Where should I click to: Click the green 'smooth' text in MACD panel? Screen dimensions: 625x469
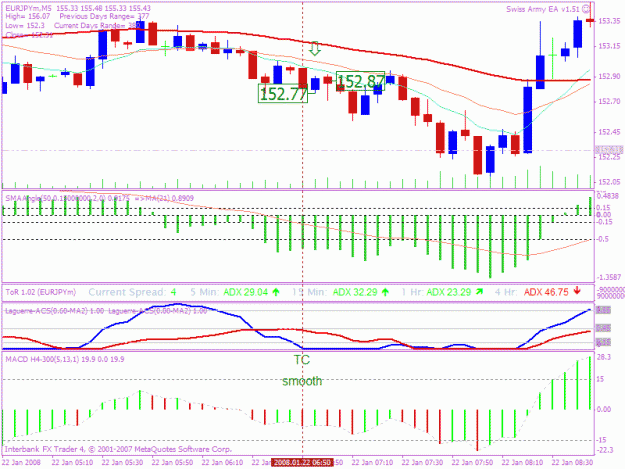point(302,381)
